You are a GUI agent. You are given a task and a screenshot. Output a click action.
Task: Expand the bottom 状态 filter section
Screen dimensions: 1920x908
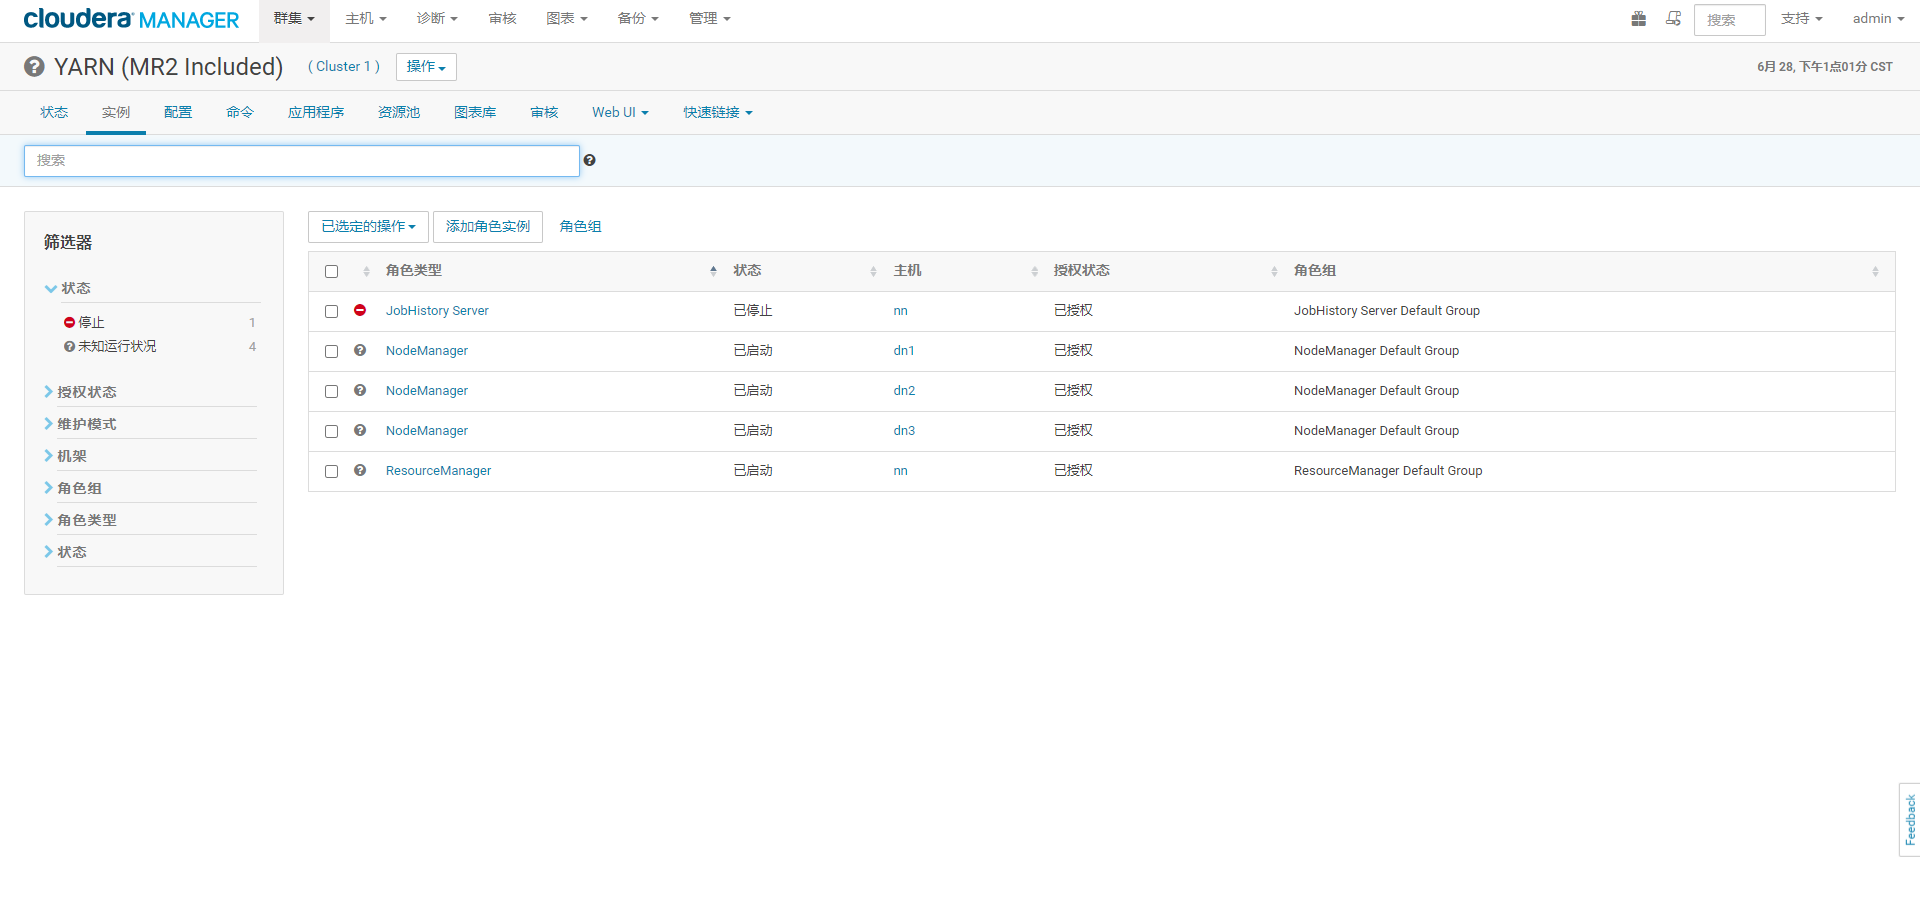pos(66,552)
